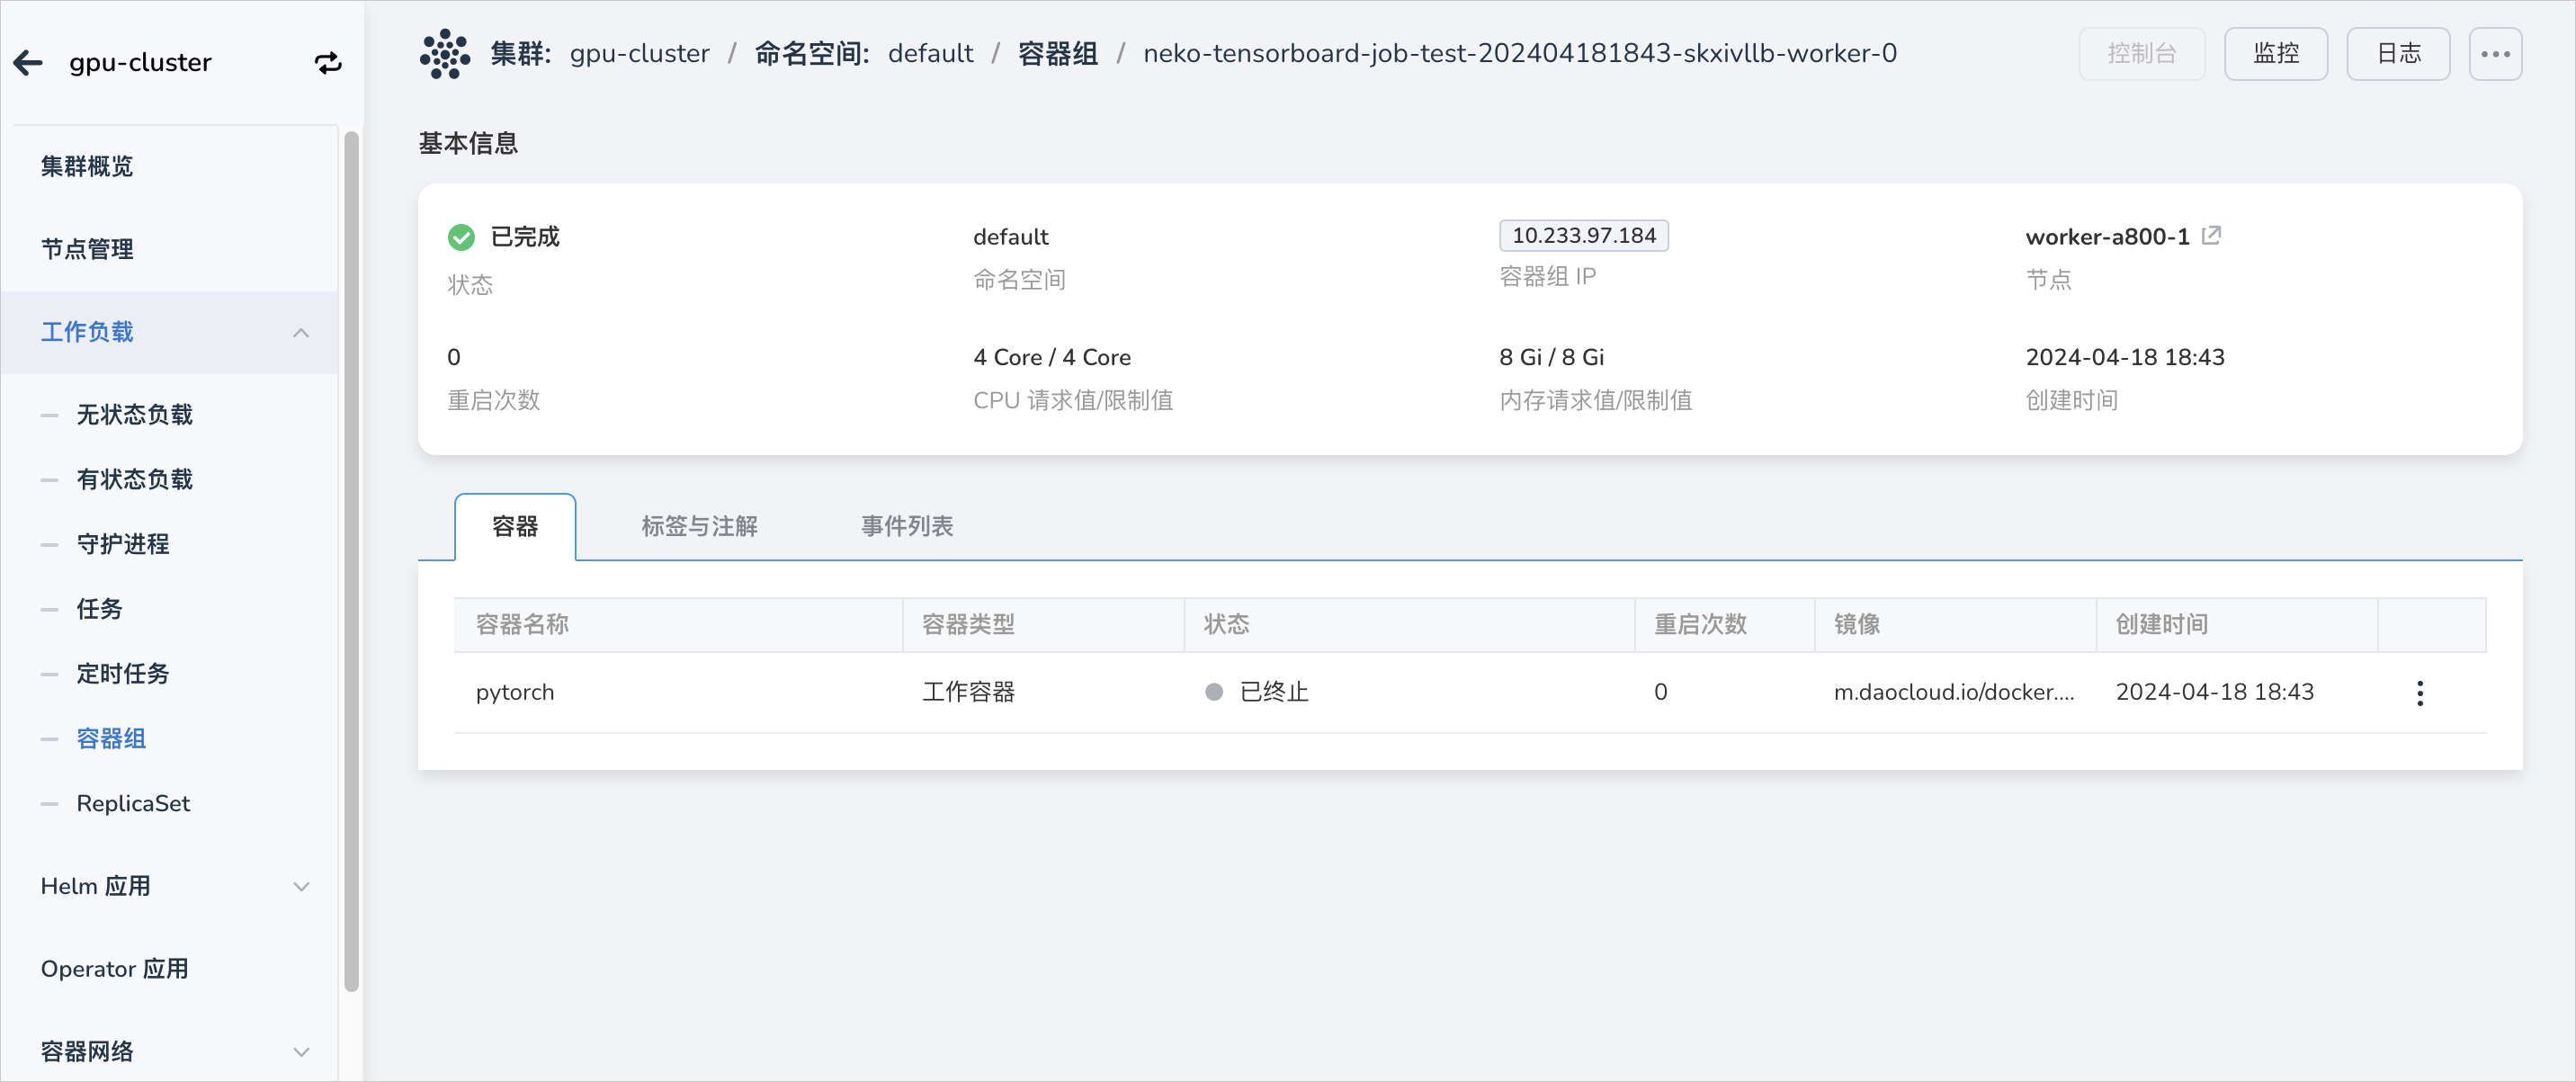Click the 容器名称 column header
This screenshot has width=2576, height=1082.
coord(522,625)
